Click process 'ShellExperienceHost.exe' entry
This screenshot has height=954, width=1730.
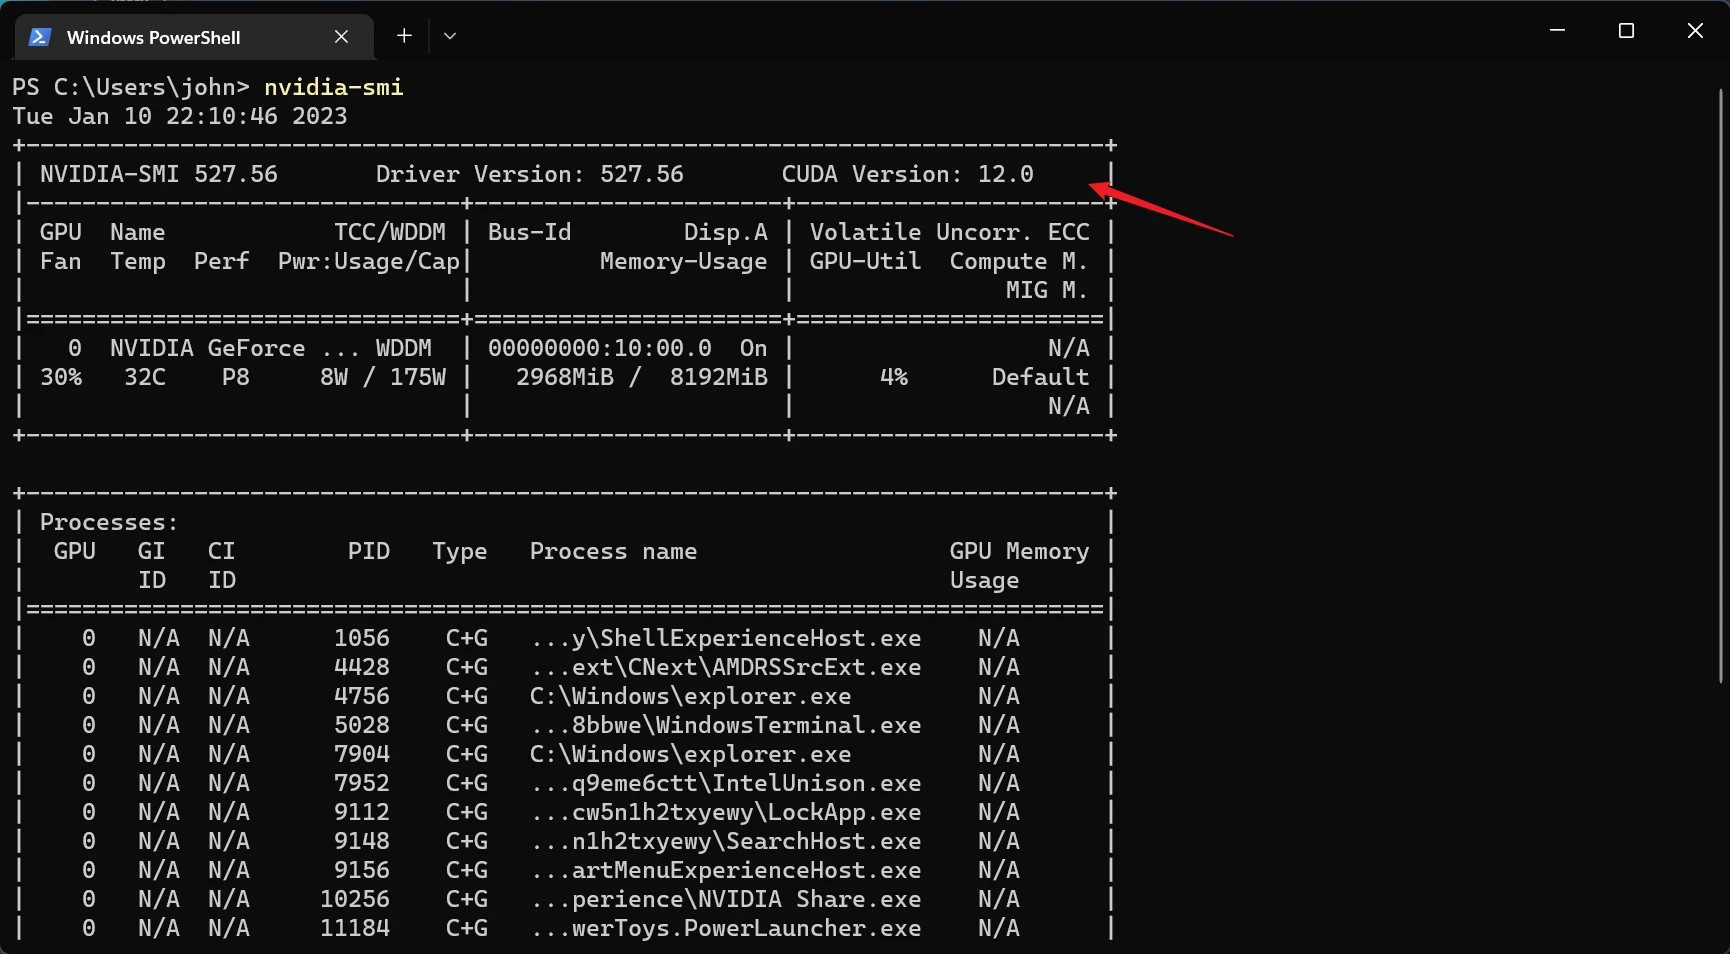pos(726,638)
